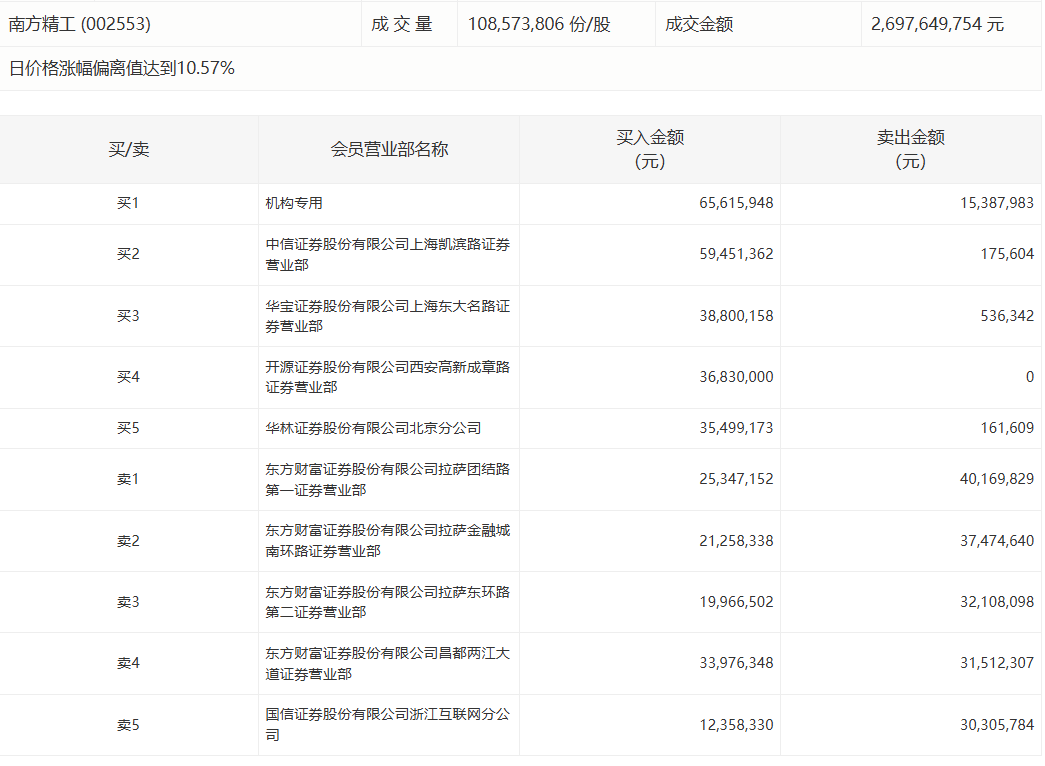1045x766 pixels.
Task: Click the 买入金额 column header
Action: tap(650, 150)
